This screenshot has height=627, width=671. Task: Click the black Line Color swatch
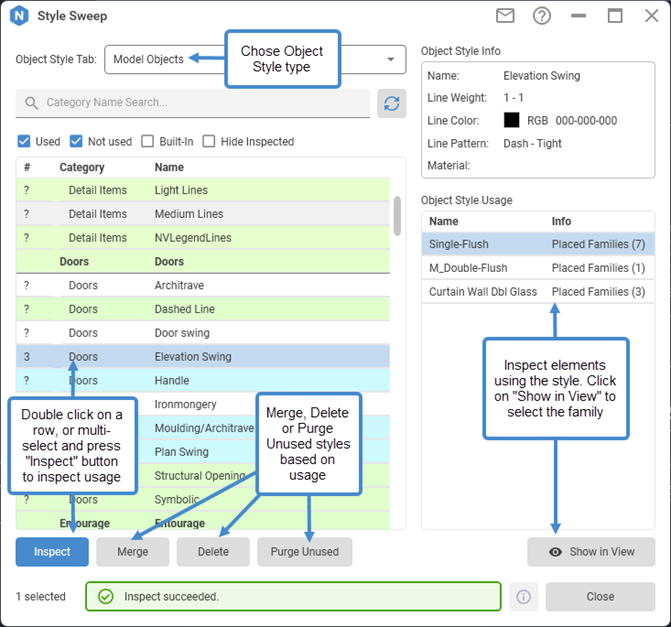[511, 120]
